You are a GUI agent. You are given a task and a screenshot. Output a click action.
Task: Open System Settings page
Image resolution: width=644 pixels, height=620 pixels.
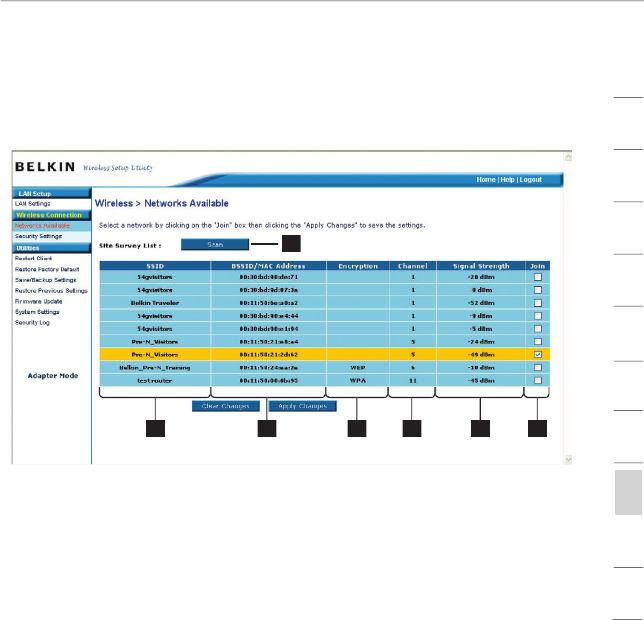tap(37, 312)
